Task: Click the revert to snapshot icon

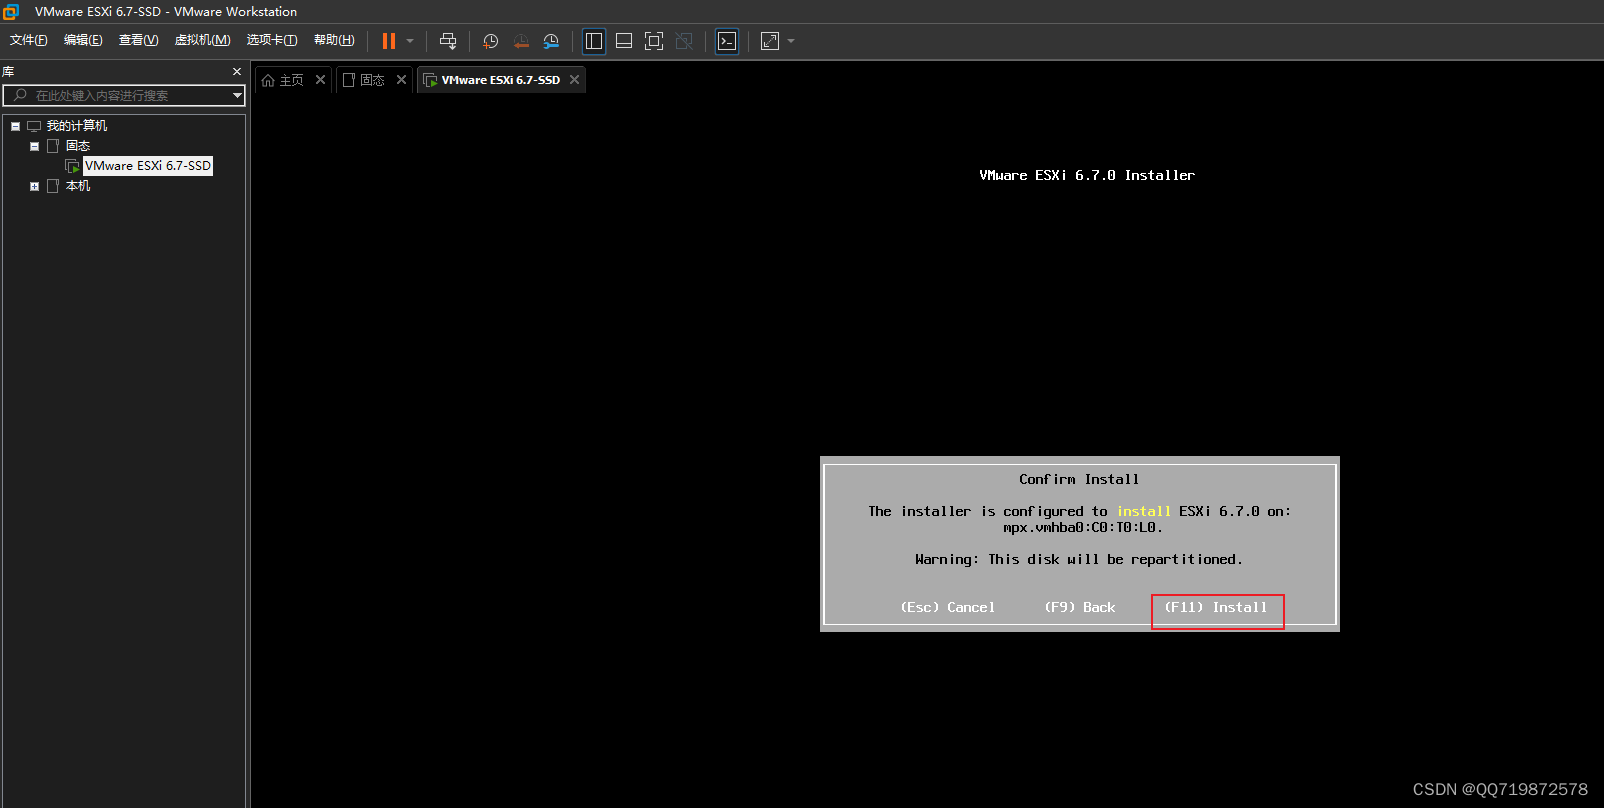Action: (x=521, y=41)
